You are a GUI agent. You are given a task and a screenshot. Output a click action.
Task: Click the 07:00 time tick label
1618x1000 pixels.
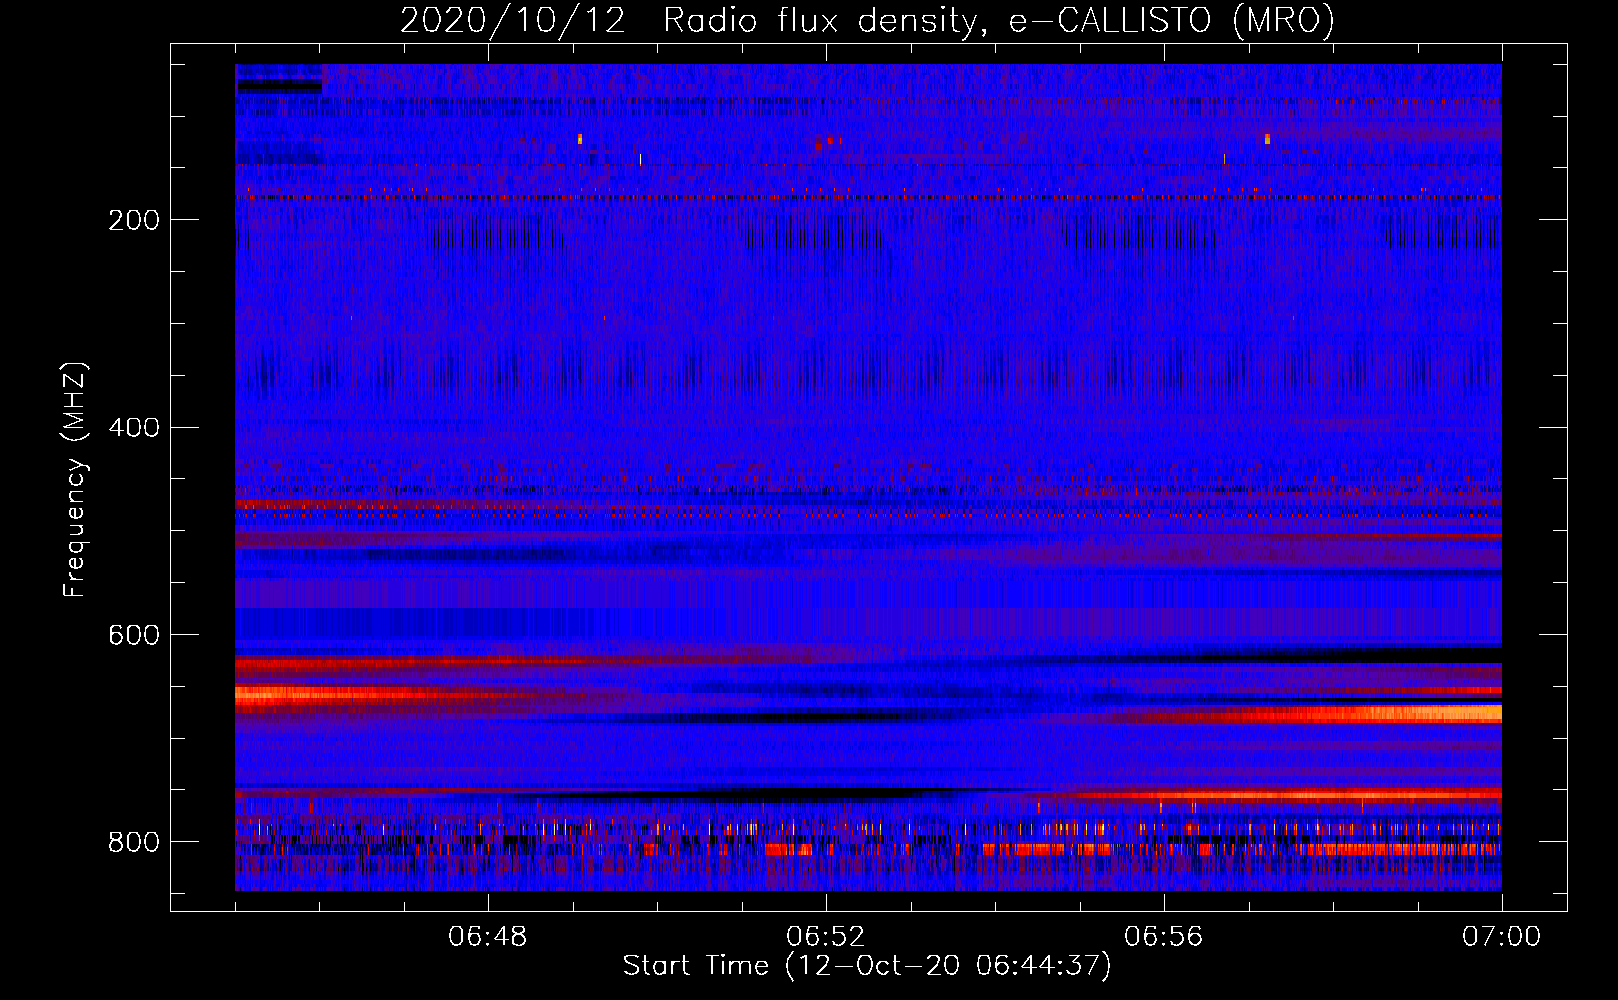[1501, 937]
